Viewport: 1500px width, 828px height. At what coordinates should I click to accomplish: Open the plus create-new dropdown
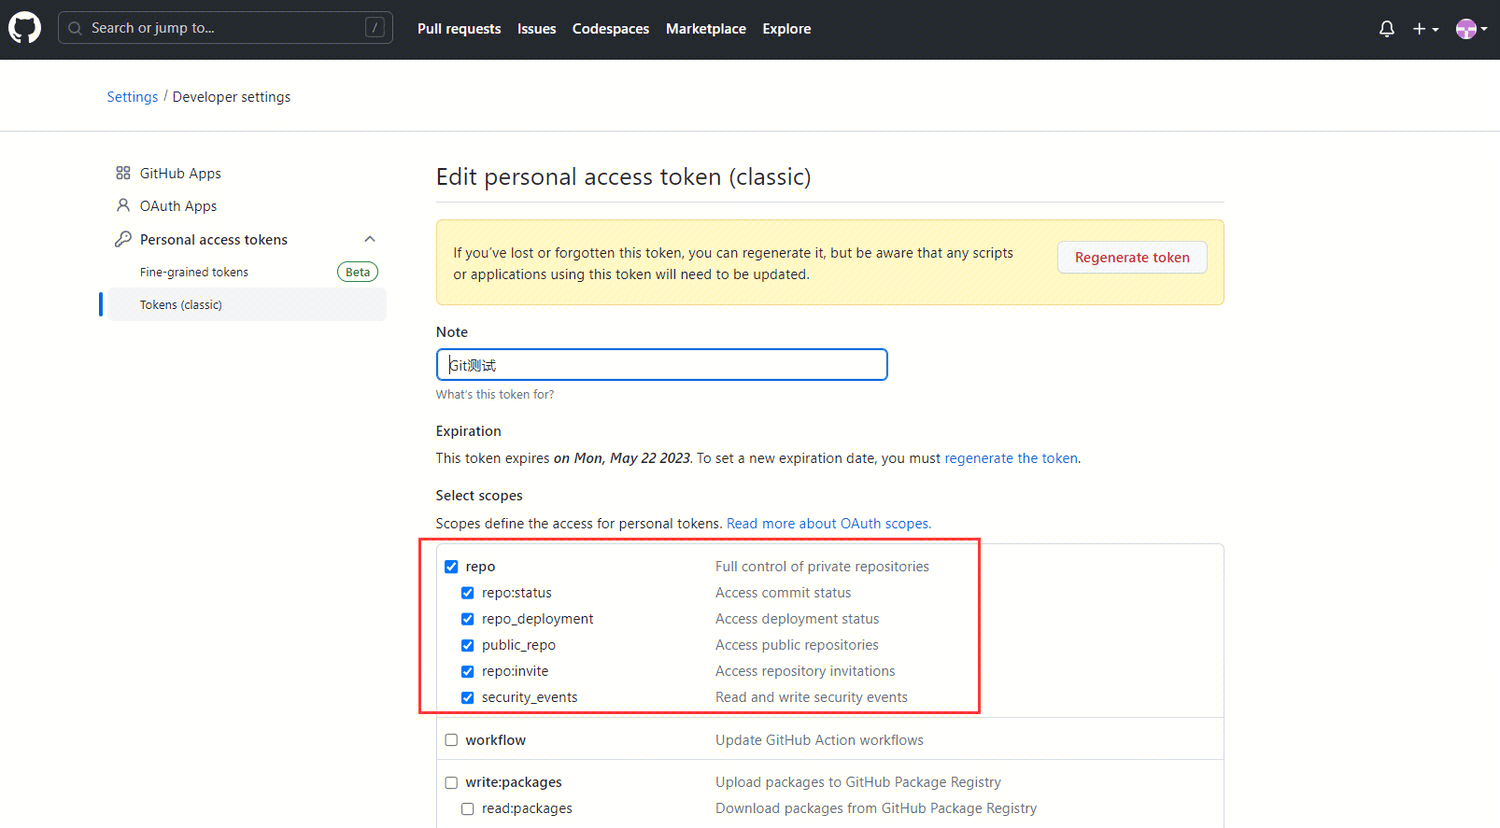[x=1425, y=29]
